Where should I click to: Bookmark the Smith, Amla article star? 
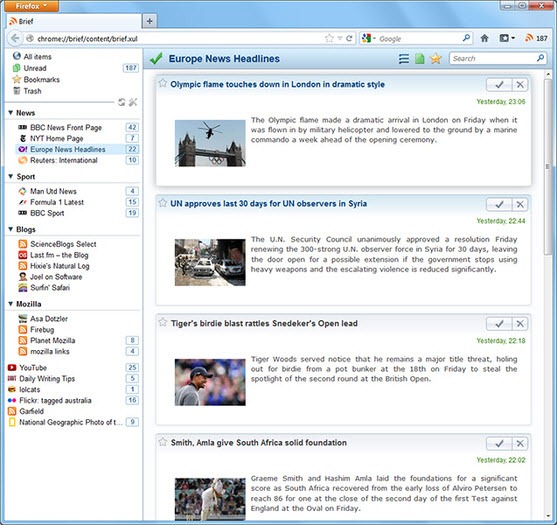pos(163,442)
